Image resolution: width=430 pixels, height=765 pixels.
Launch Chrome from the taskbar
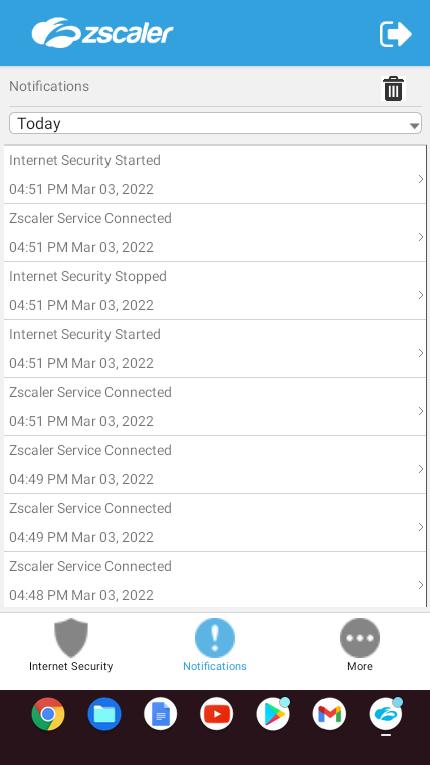click(x=48, y=714)
